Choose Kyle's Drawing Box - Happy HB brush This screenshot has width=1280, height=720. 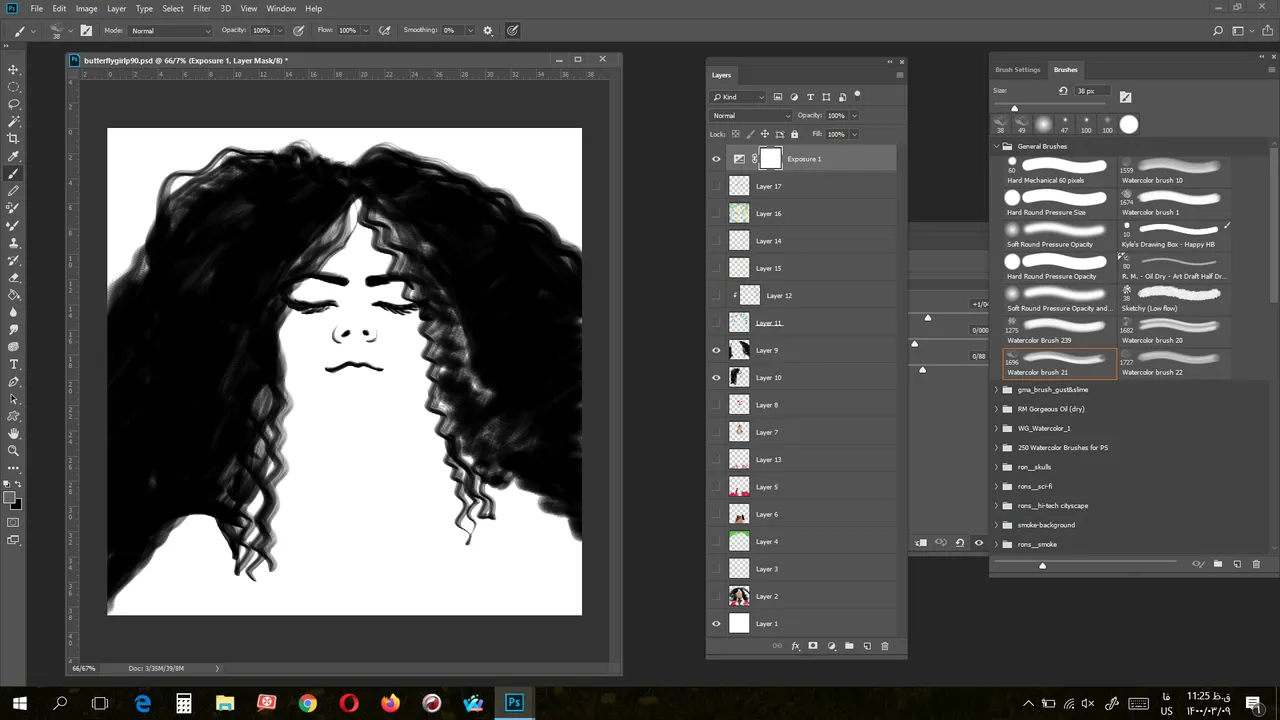coord(1174,235)
